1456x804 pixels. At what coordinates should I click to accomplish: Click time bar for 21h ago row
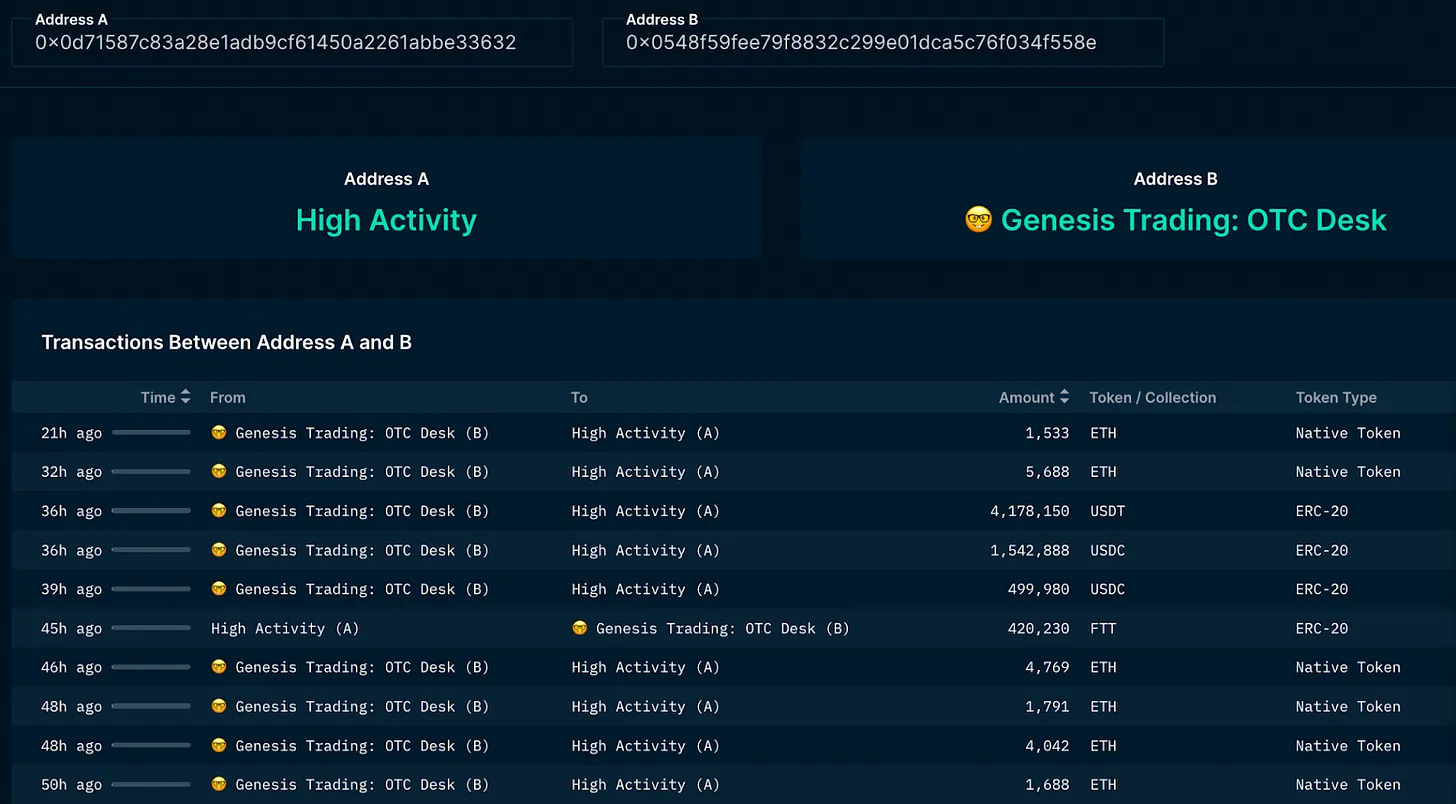point(151,433)
